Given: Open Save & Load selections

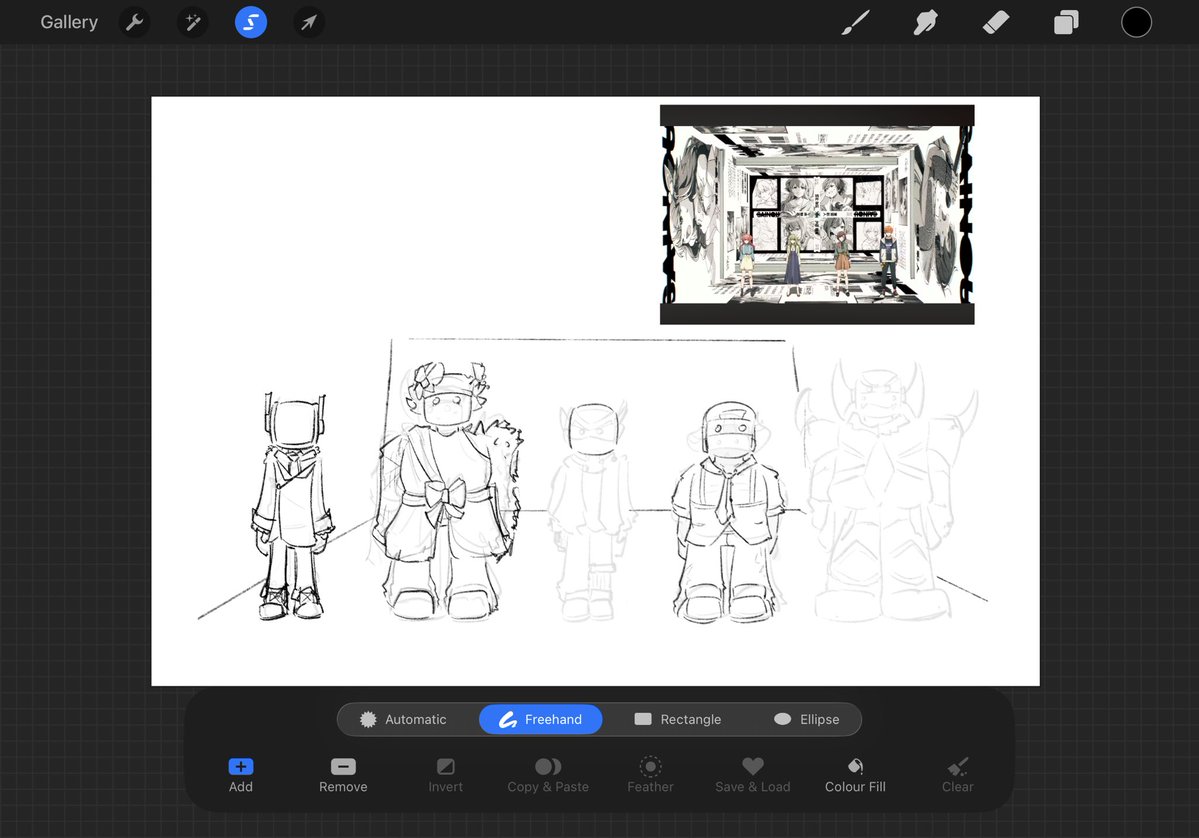Looking at the screenshot, I should pyautogui.click(x=753, y=775).
